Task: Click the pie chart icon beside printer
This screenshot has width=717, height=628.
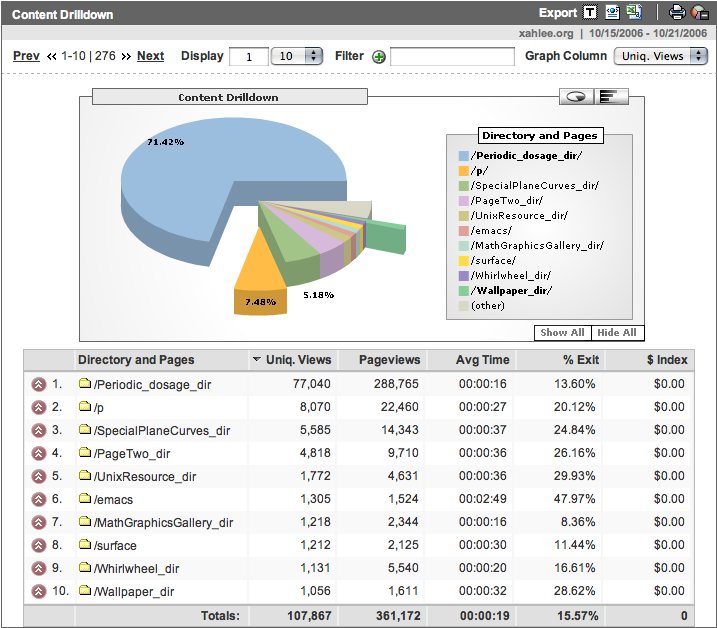Action: coord(698,13)
